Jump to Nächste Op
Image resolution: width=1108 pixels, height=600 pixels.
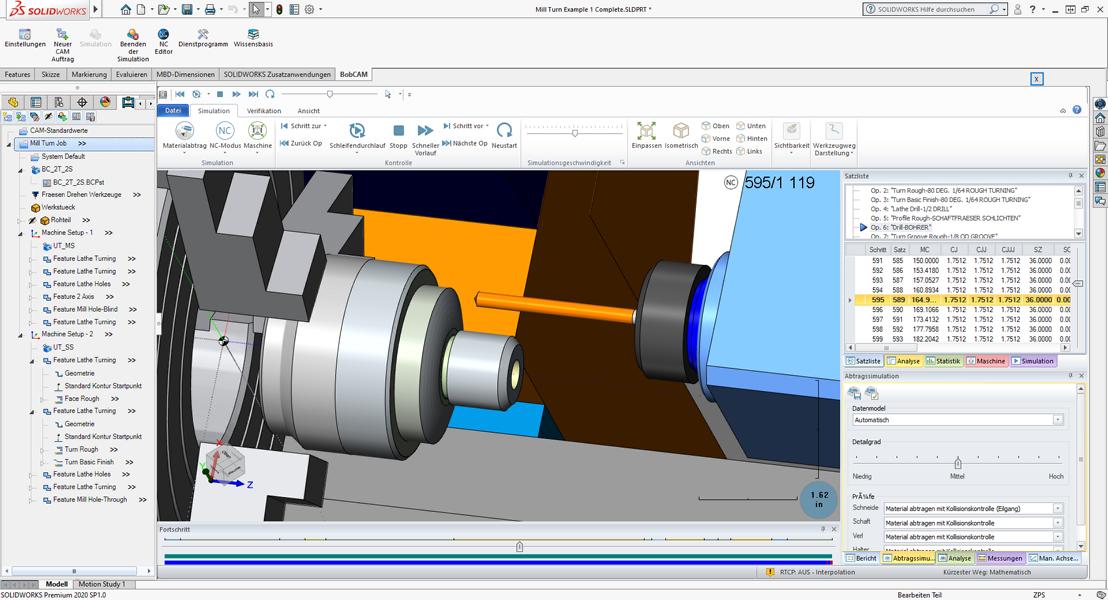465,143
